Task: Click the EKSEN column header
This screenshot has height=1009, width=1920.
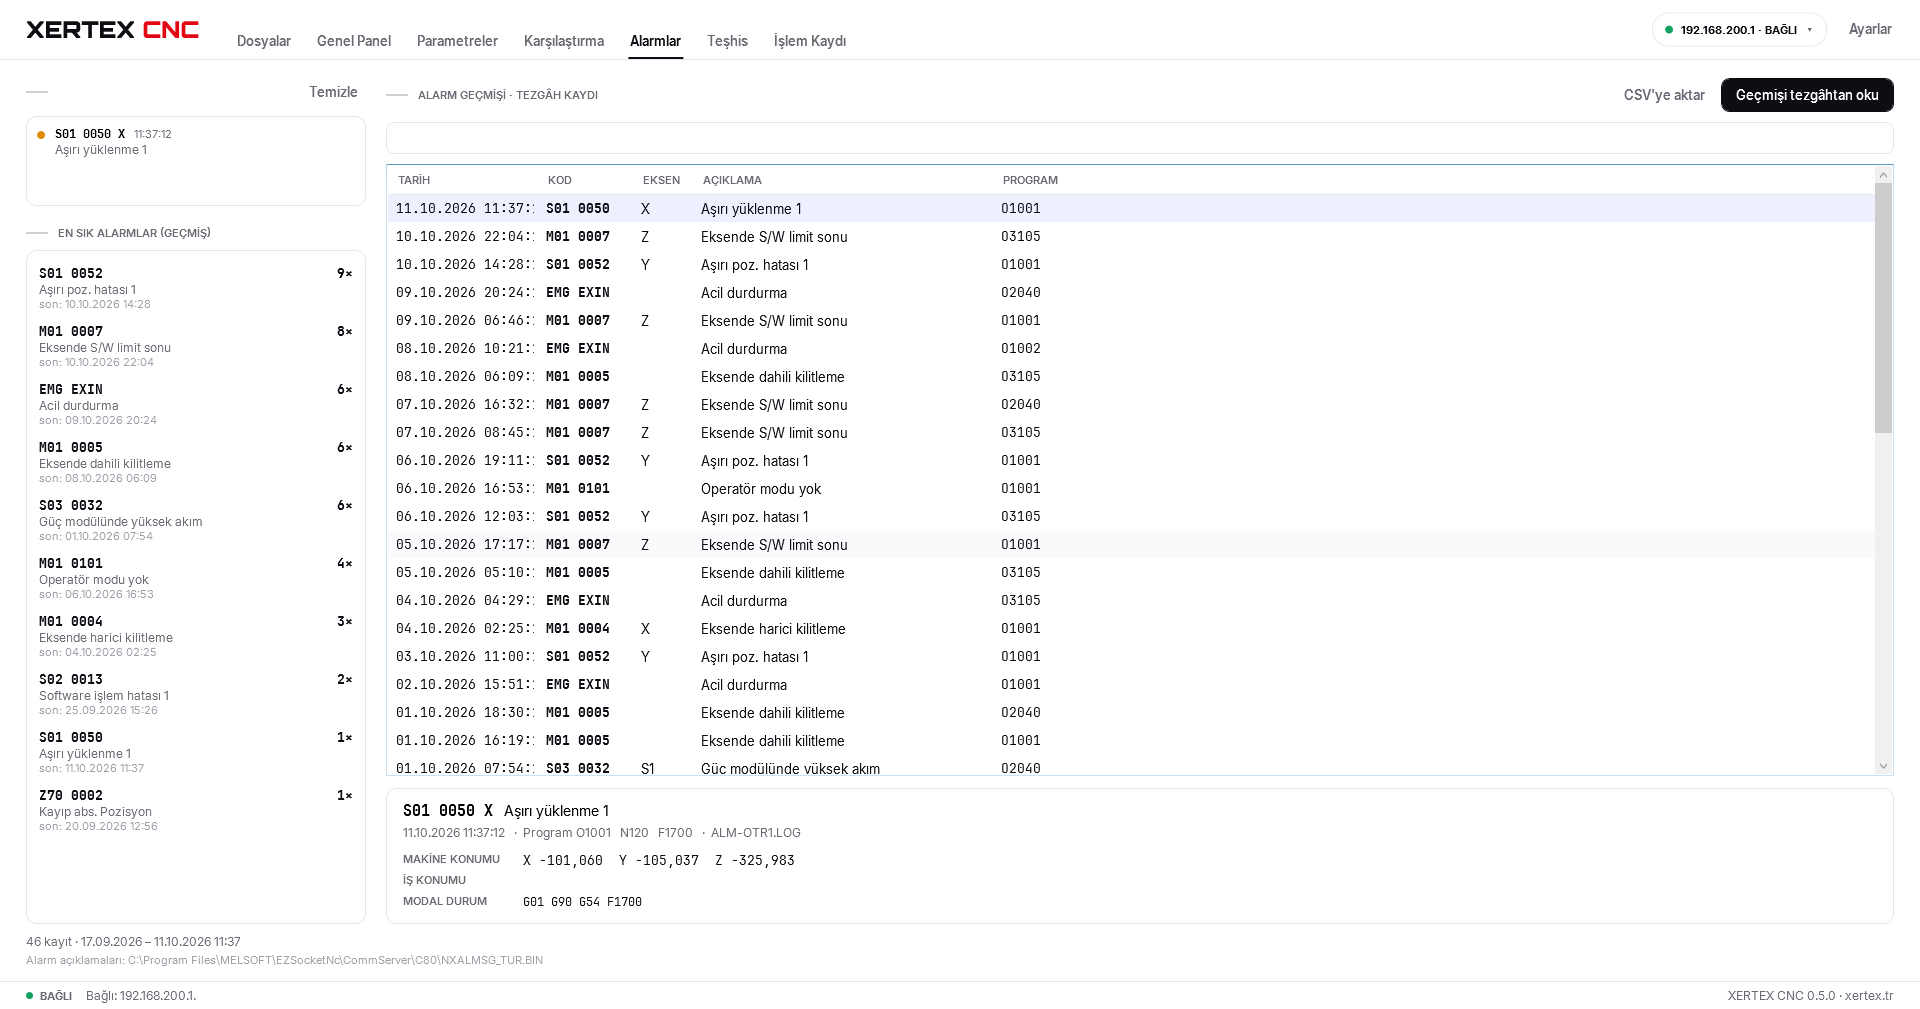Action: click(661, 180)
